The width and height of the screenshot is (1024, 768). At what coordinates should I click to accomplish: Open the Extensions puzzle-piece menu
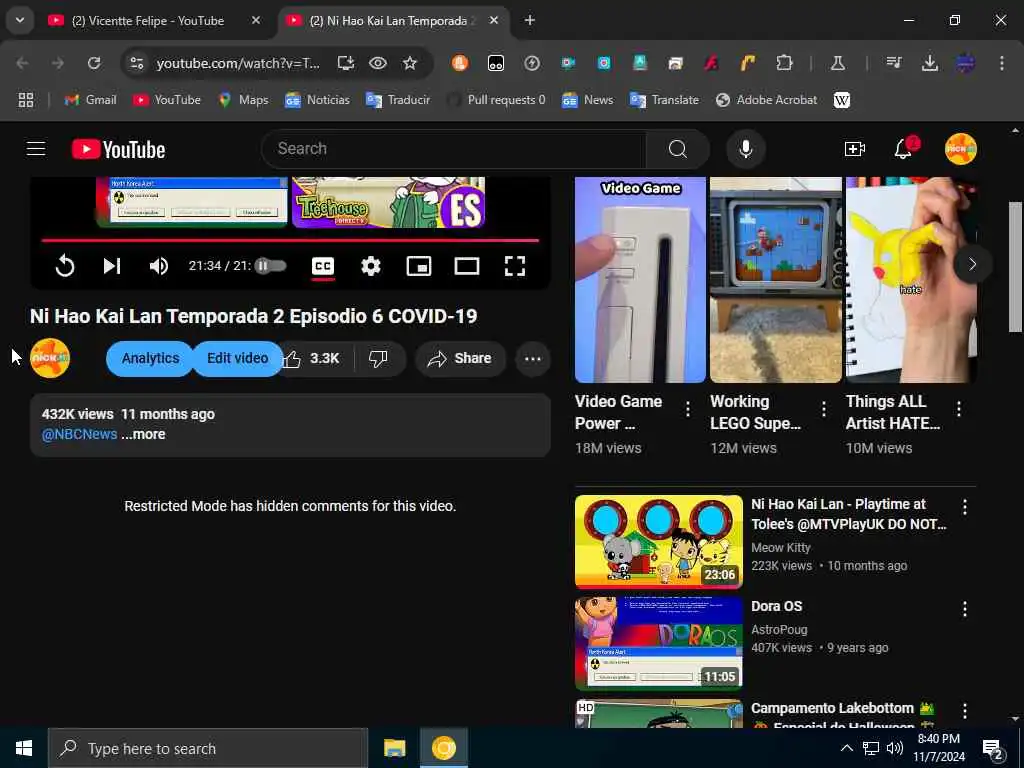784,63
